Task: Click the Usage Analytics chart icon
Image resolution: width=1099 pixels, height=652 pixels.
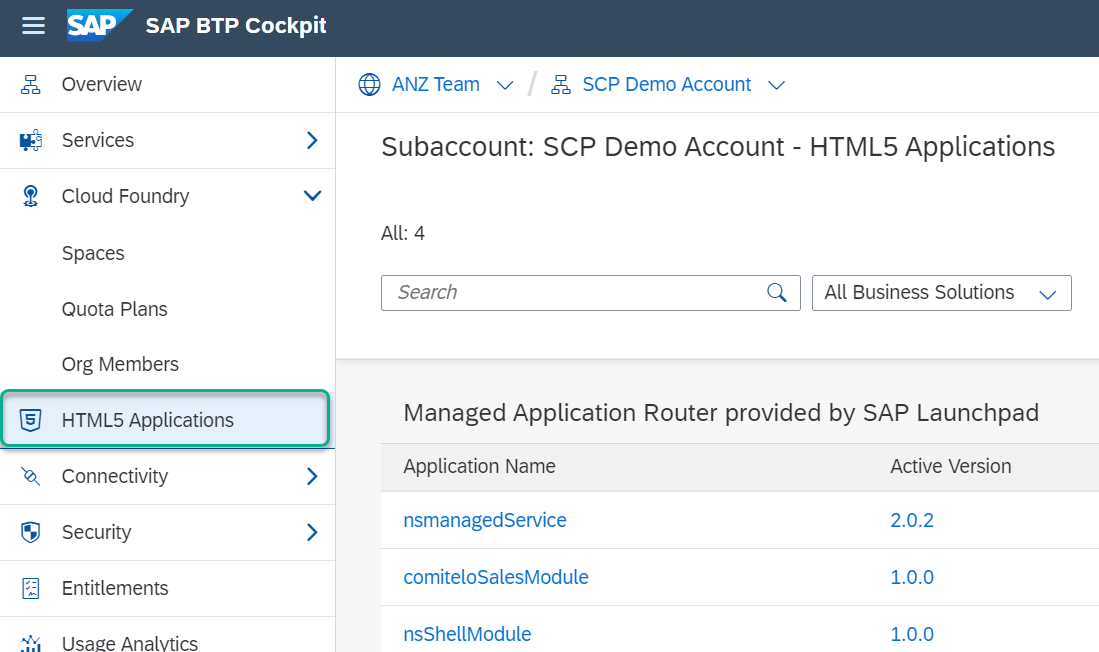Action: [30, 644]
